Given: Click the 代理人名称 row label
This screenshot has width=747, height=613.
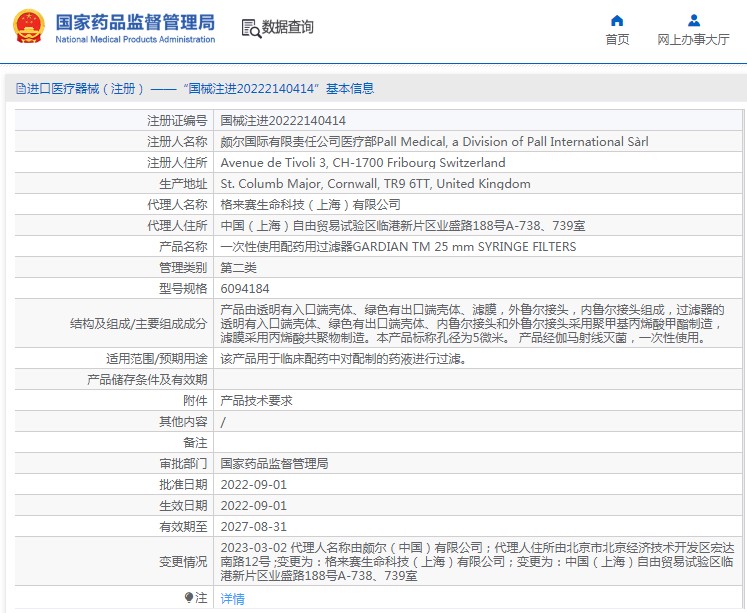Looking at the screenshot, I should (x=177, y=204).
